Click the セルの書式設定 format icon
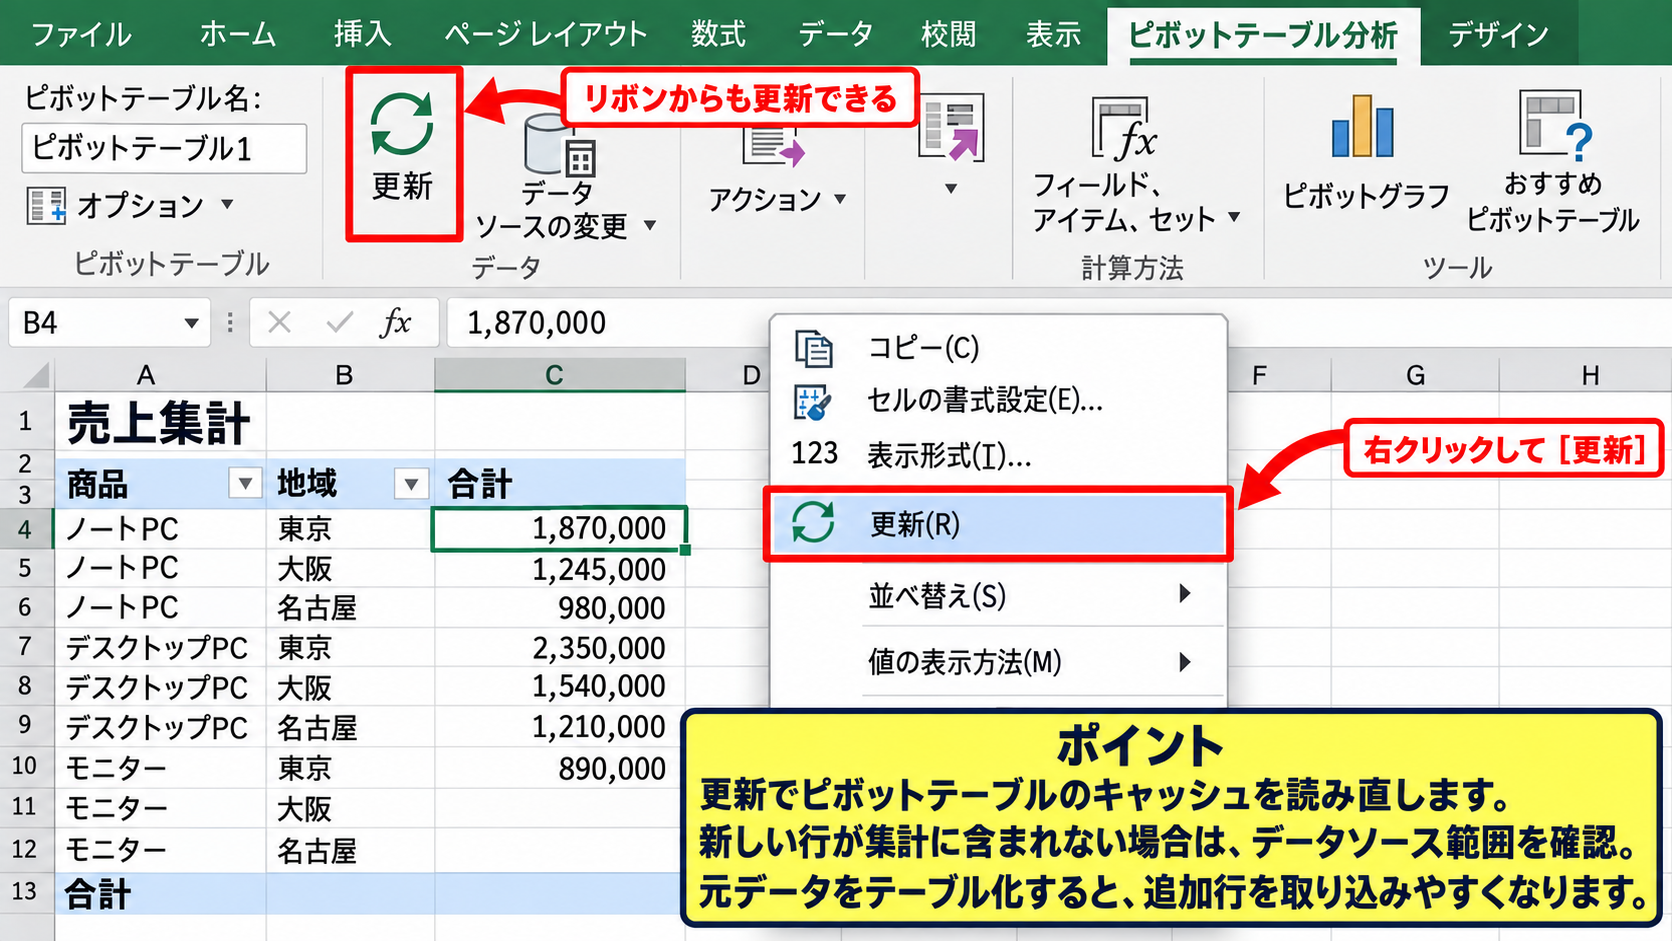 click(x=812, y=401)
